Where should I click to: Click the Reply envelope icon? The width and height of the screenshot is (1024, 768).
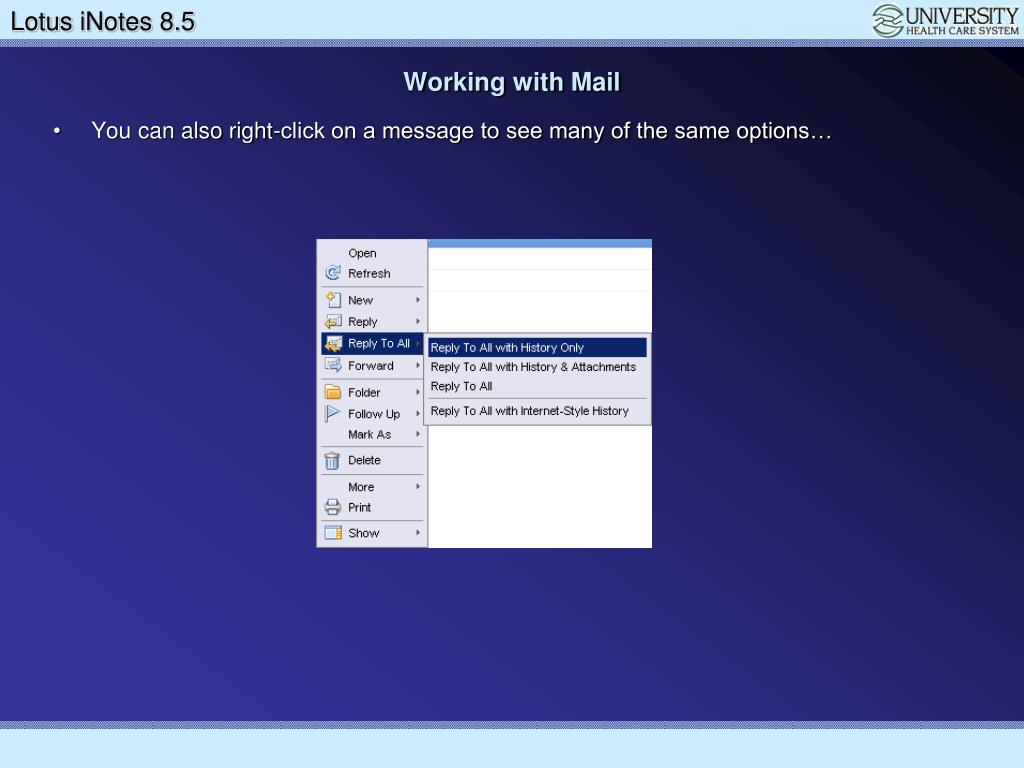click(x=333, y=321)
